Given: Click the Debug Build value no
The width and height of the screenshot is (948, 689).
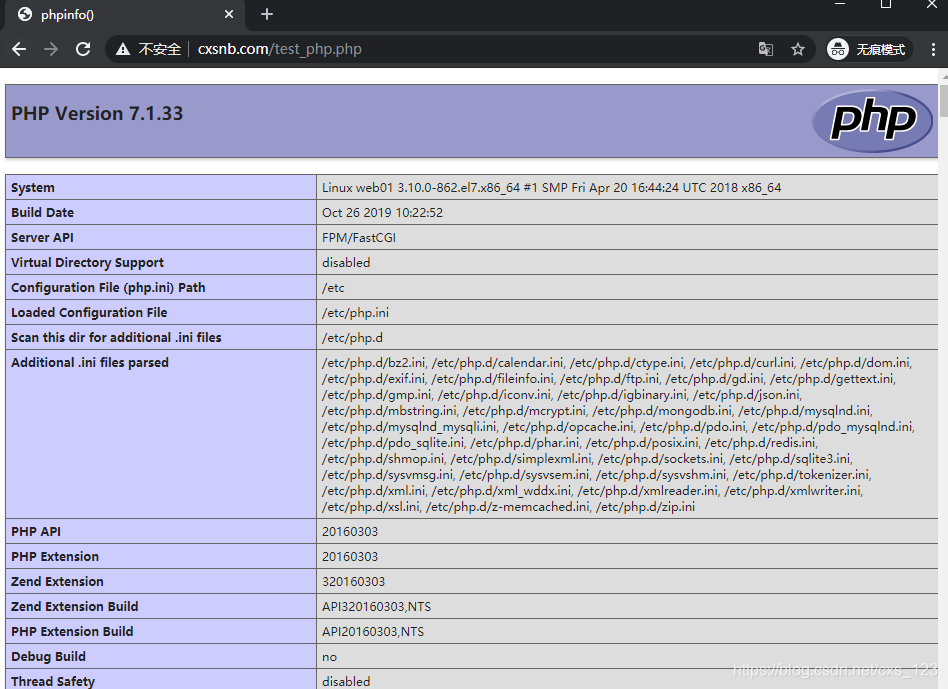Looking at the screenshot, I should click(330, 657).
